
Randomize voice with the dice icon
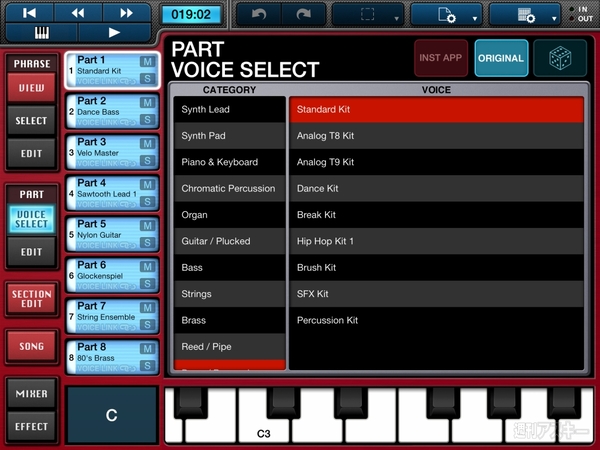coord(560,58)
